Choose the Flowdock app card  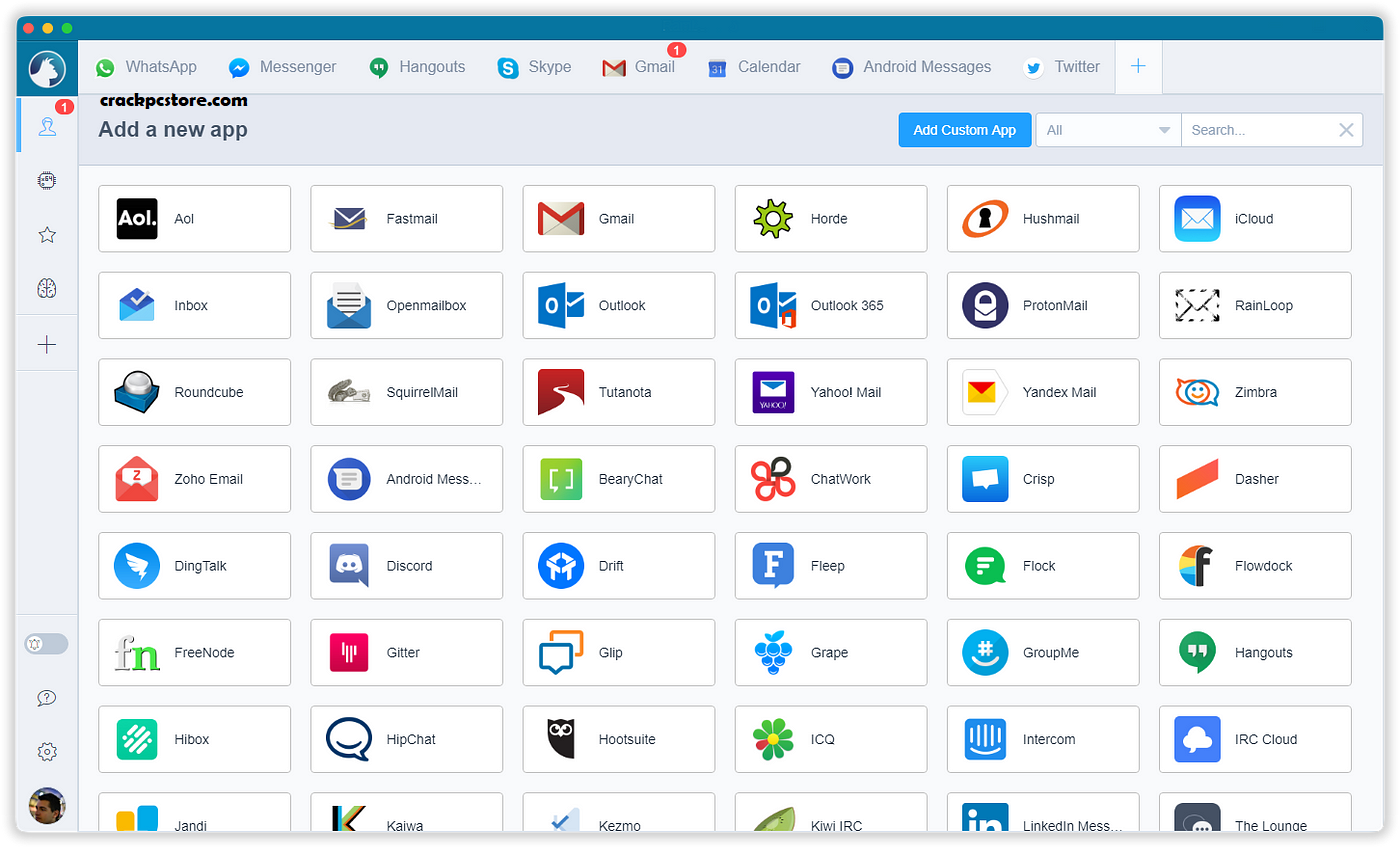click(1255, 566)
